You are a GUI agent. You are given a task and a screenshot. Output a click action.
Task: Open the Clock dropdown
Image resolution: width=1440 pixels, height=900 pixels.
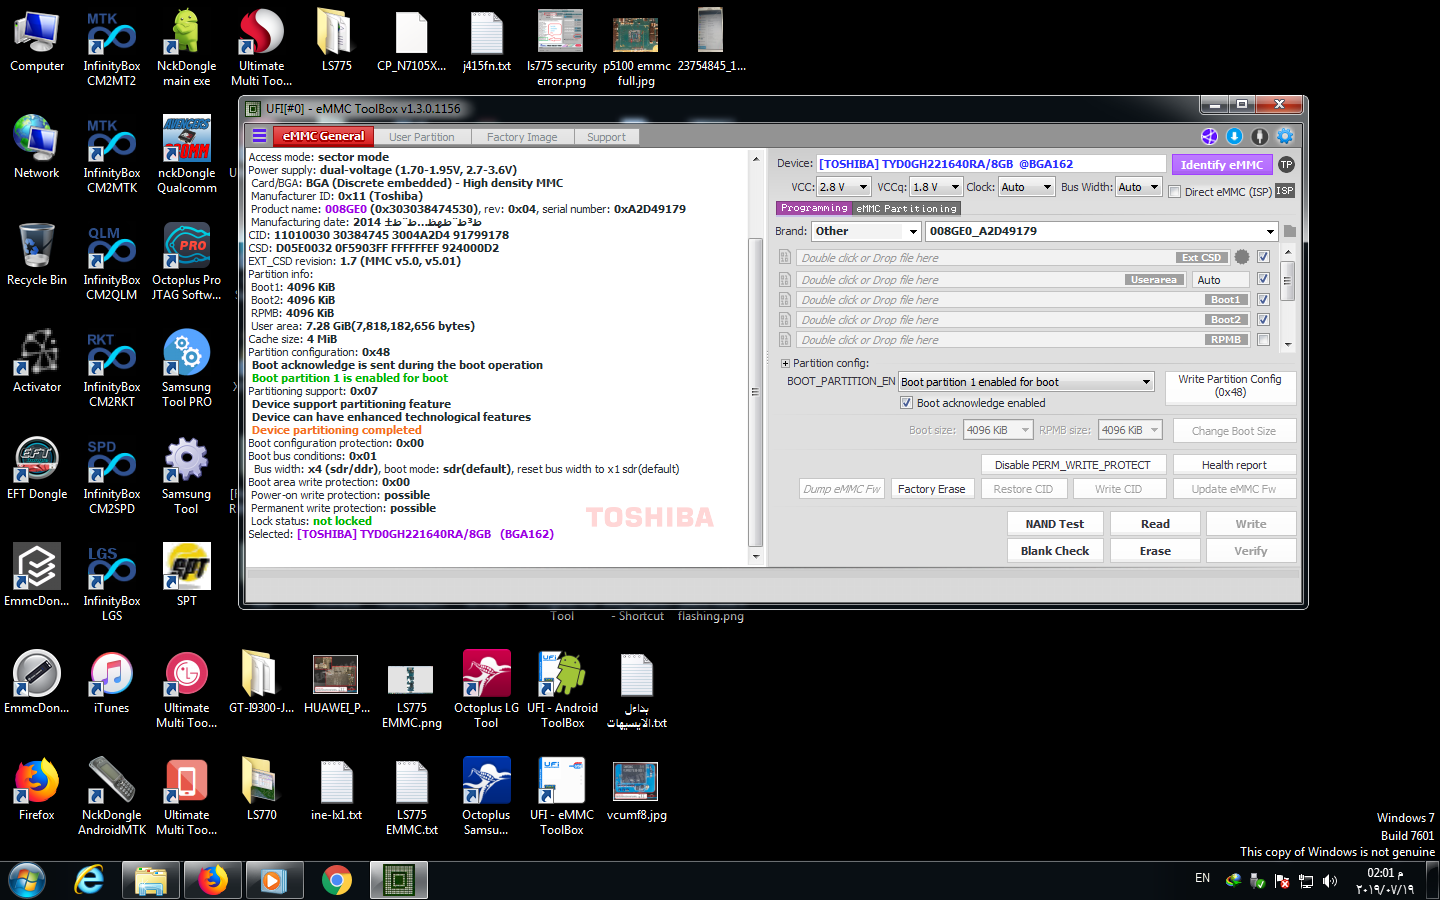click(1027, 187)
